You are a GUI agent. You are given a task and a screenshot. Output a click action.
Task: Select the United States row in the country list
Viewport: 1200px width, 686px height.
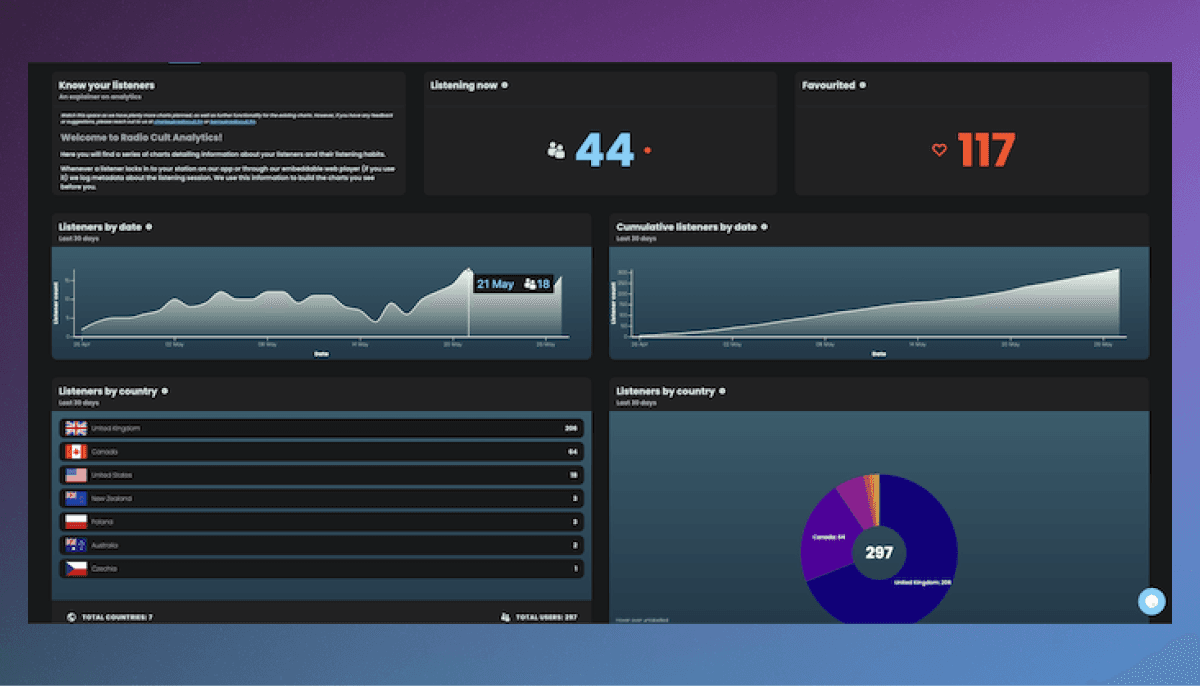320,474
